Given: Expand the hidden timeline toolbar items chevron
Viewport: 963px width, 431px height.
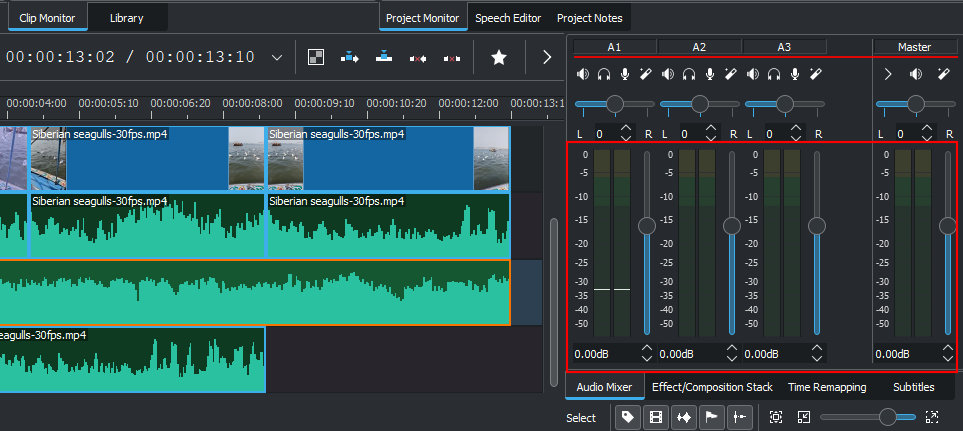Looking at the screenshot, I should [546, 58].
